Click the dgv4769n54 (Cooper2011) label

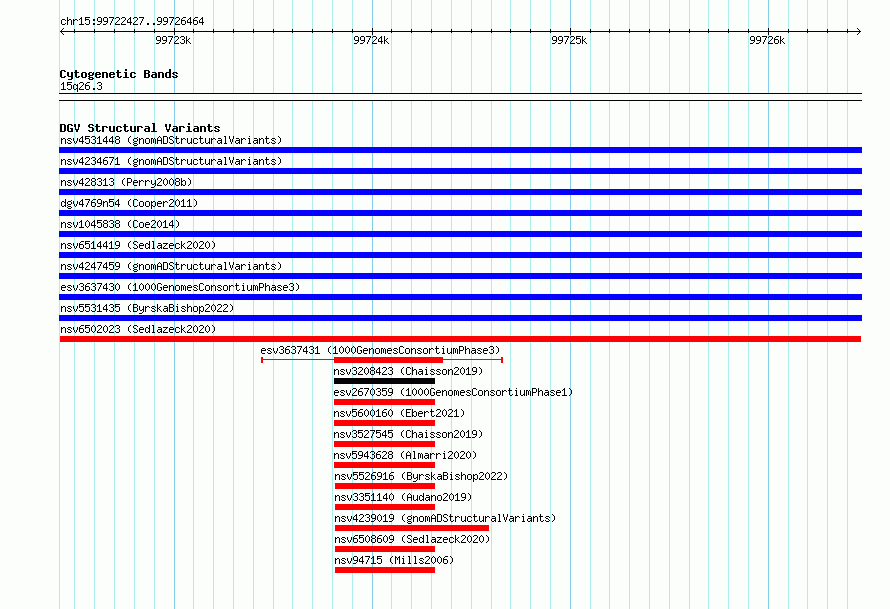pos(129,203)
